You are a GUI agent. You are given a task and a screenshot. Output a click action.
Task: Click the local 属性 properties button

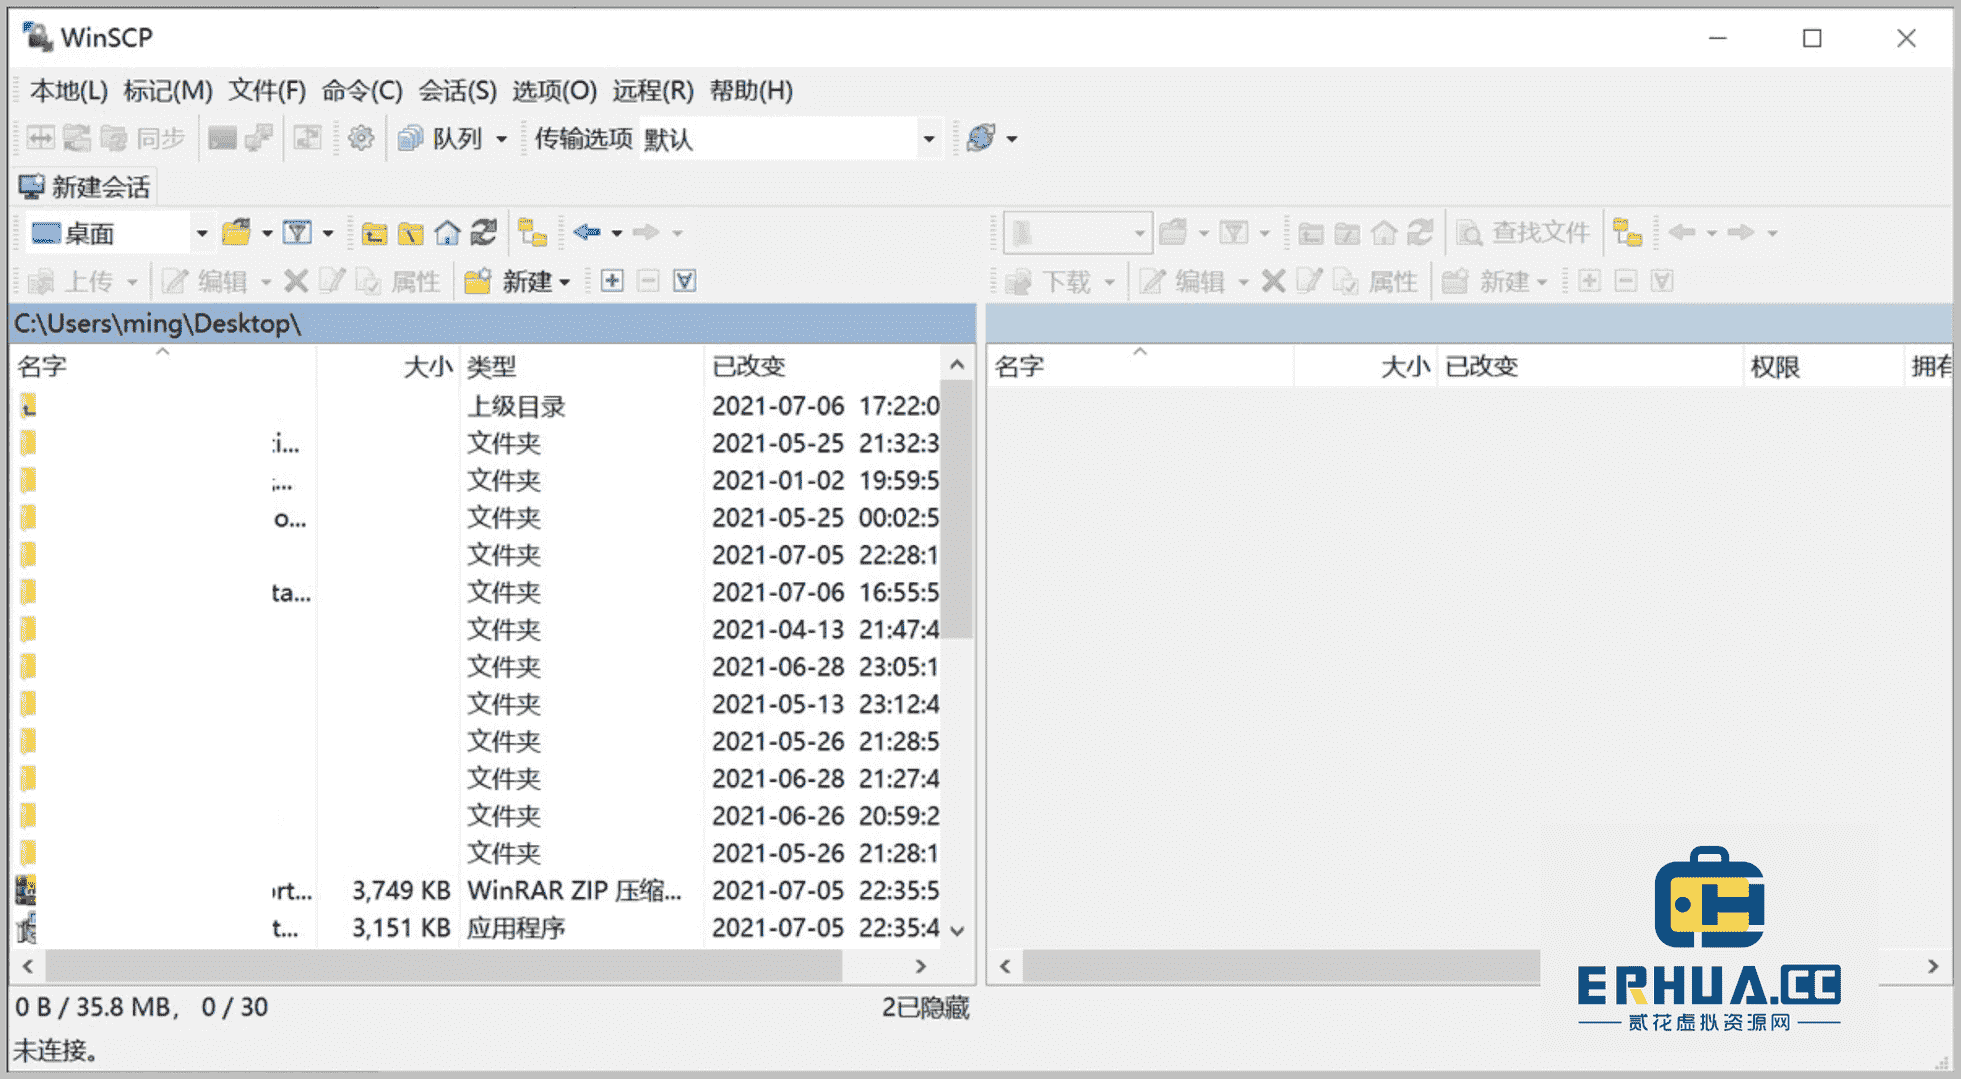[x=398, y=281]
